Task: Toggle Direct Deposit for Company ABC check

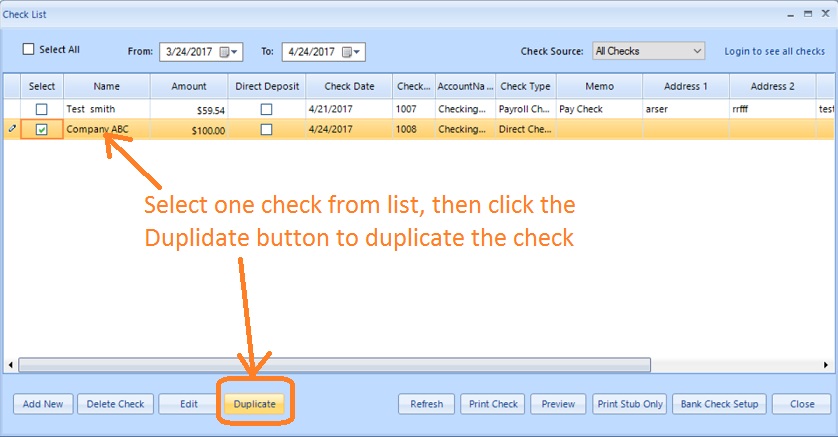Action: (266, 130)
